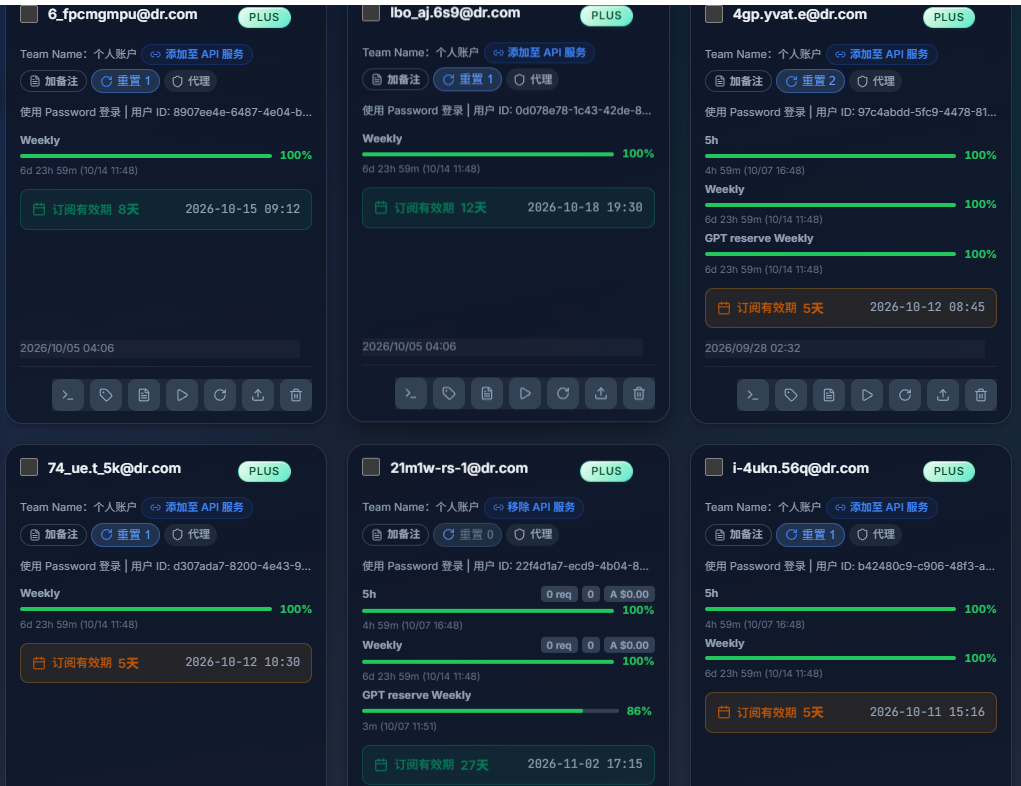The height and width of the screenshot is (786, 1021).
Task: Click refresh icon on 6_fpcmgmpu@dr.com card toolbar
Action: [220, 395]
